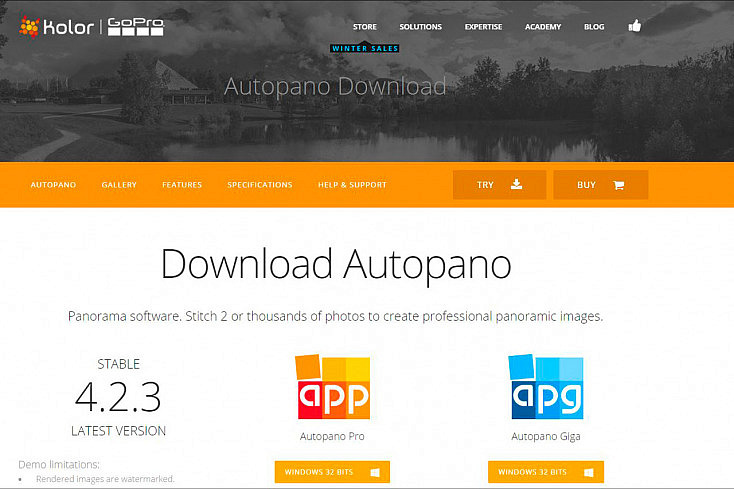Viewport: 734px width, 489px height.
Task: Download Autopano Giga Windows 32 bits
Action: 546,472
